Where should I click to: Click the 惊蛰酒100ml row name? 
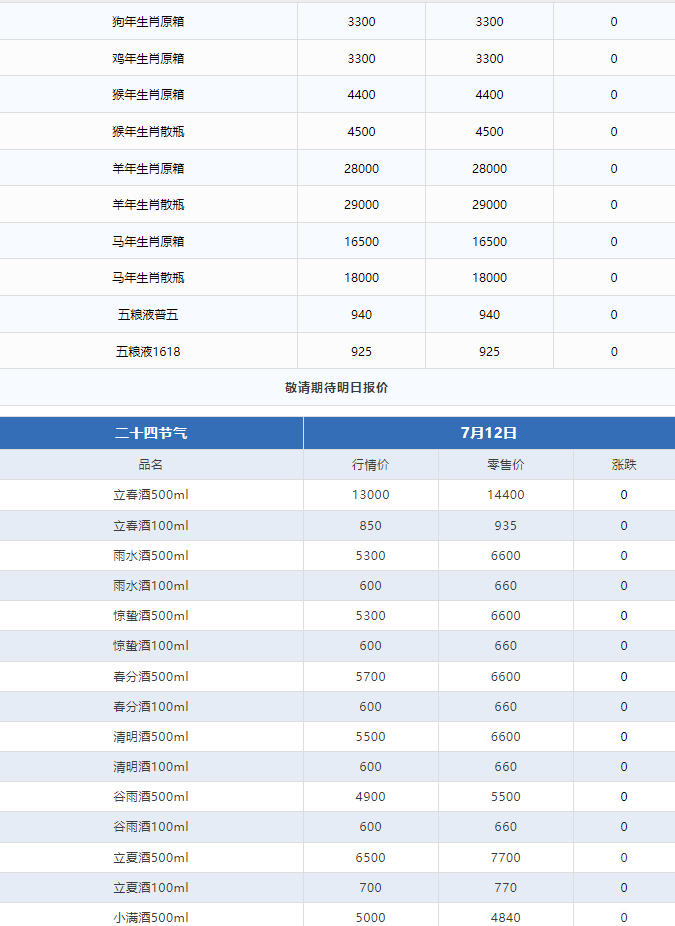tap(151, 645)
